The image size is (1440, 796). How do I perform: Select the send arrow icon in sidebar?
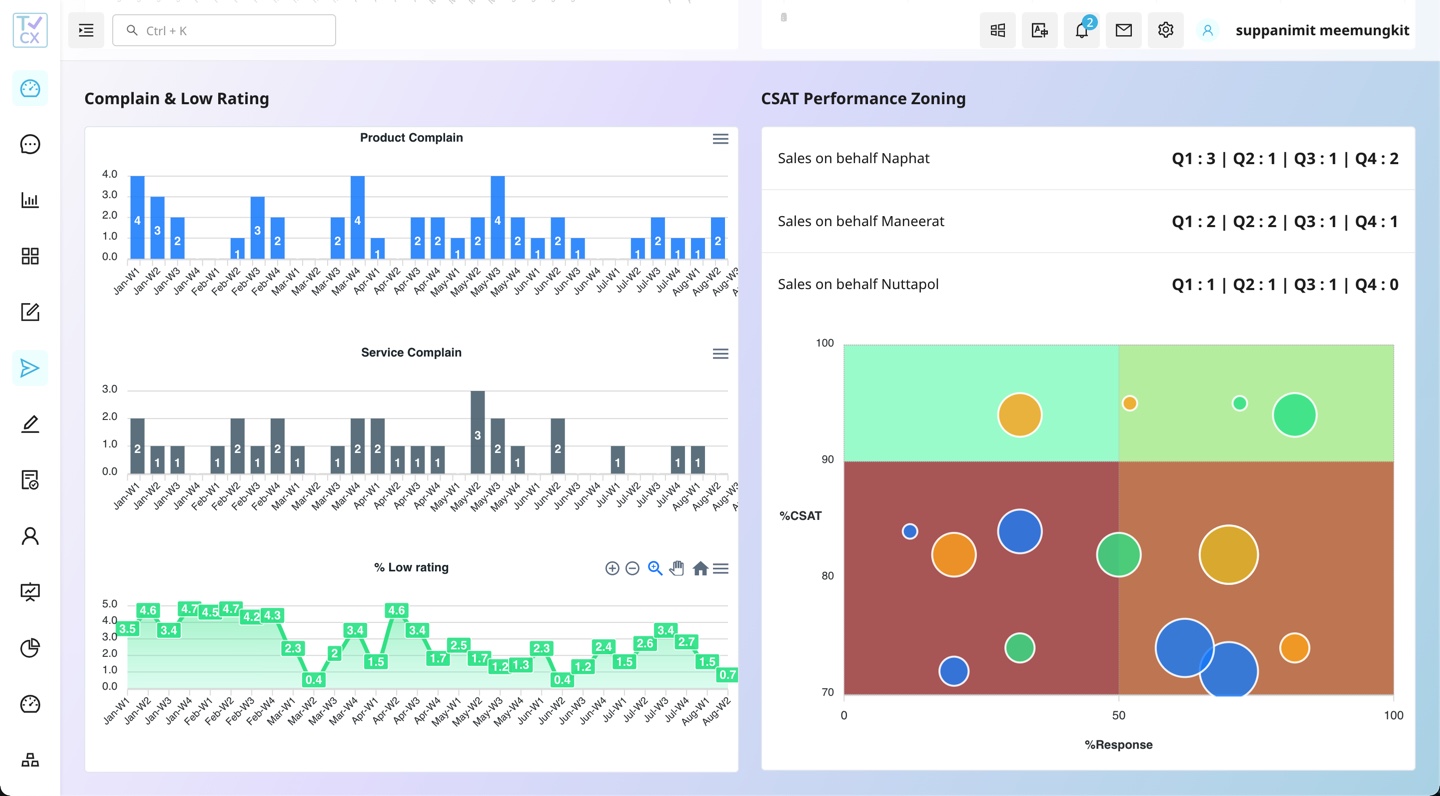(29, 368)
